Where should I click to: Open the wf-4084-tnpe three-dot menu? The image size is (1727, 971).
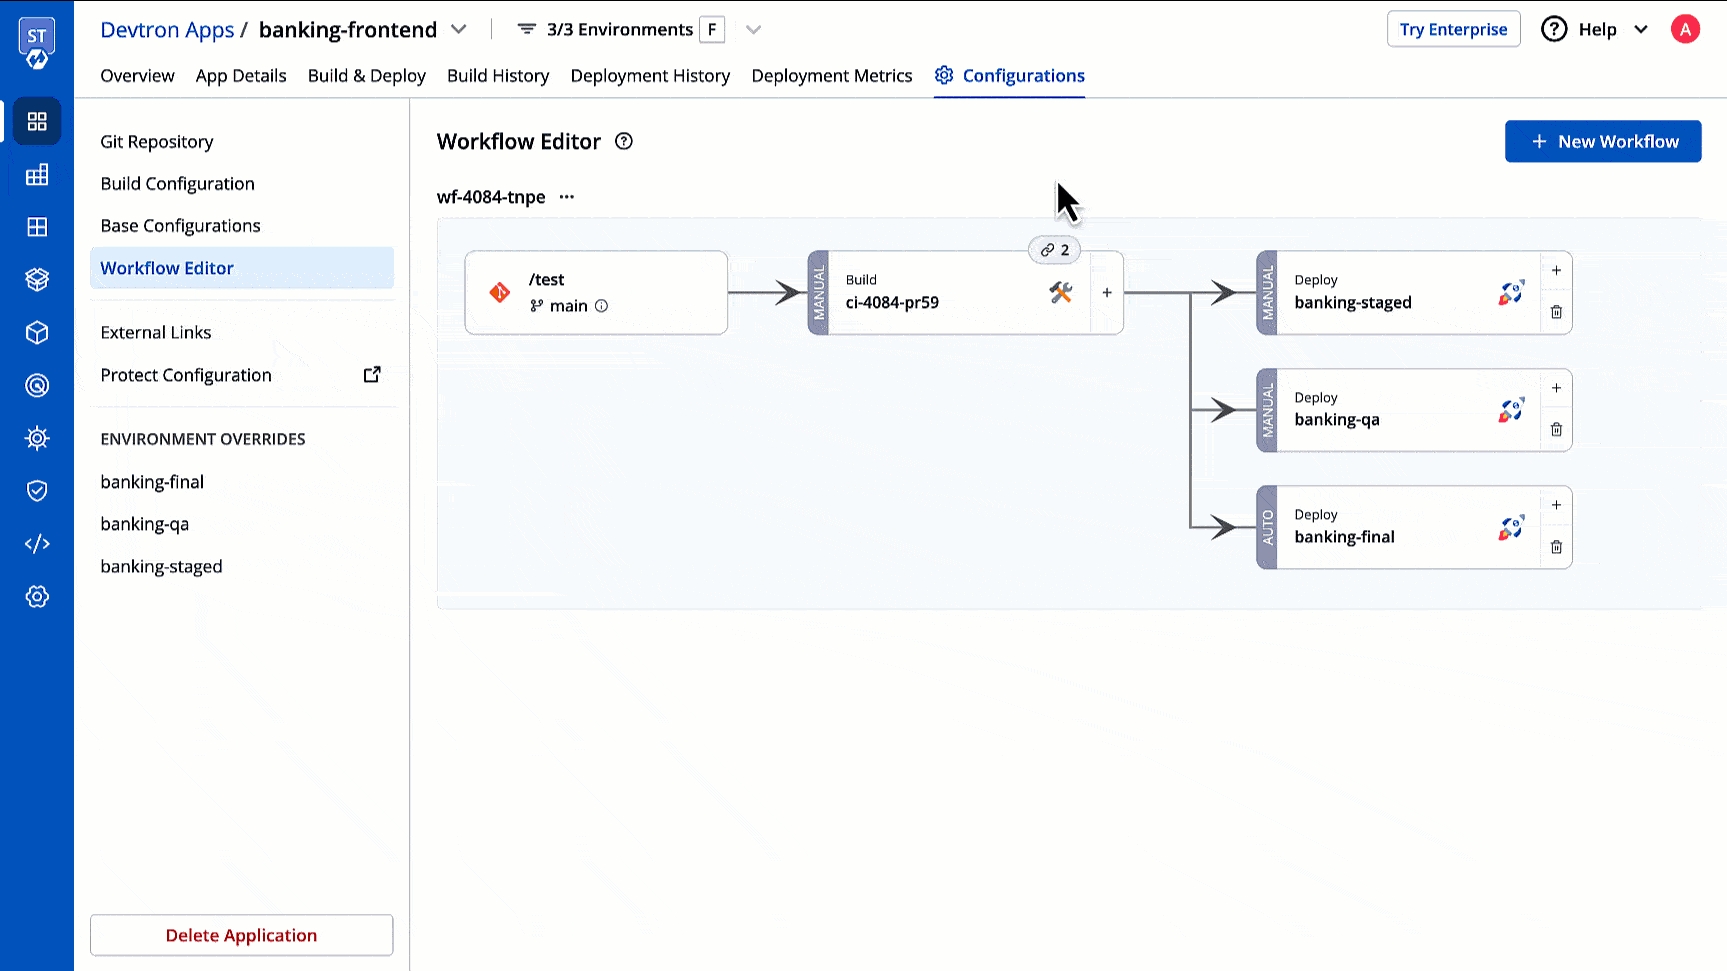coord(567,197)
